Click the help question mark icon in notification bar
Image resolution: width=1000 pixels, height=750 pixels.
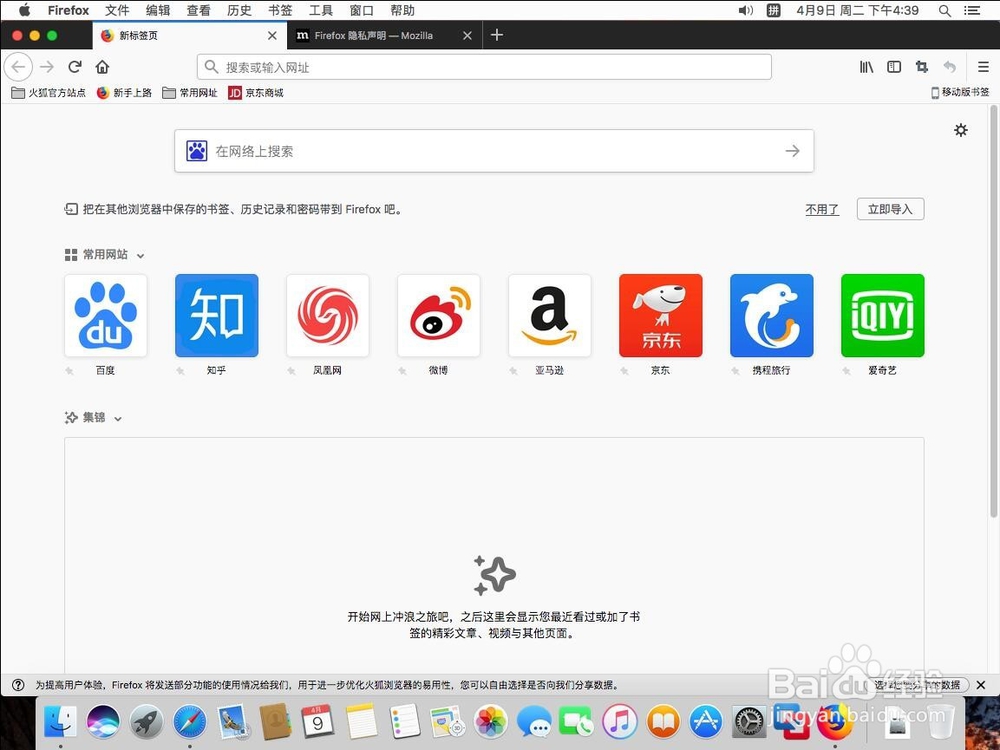[18, 685]
